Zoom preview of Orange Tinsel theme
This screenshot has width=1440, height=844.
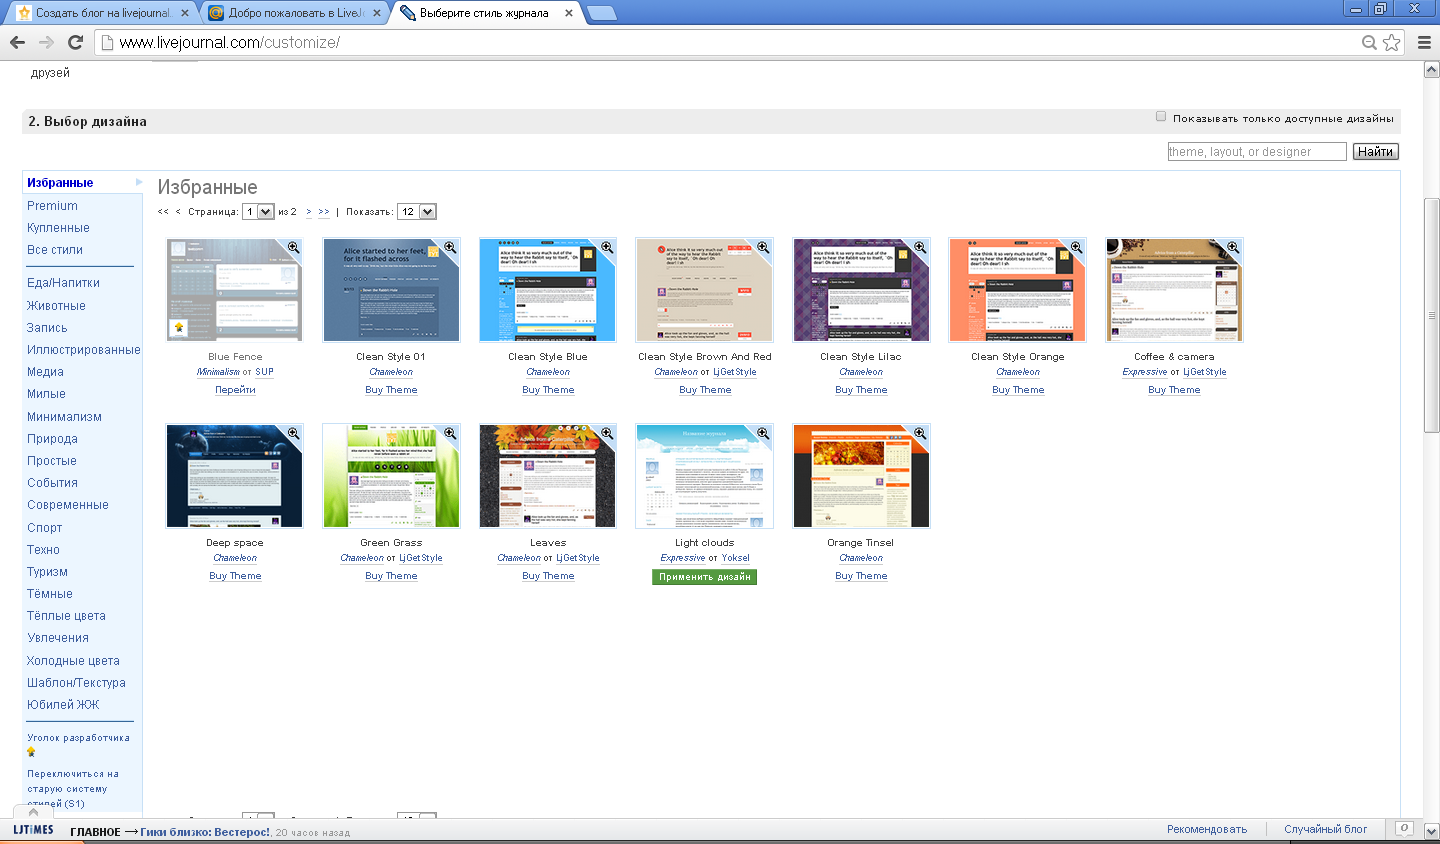click(920, 433)
